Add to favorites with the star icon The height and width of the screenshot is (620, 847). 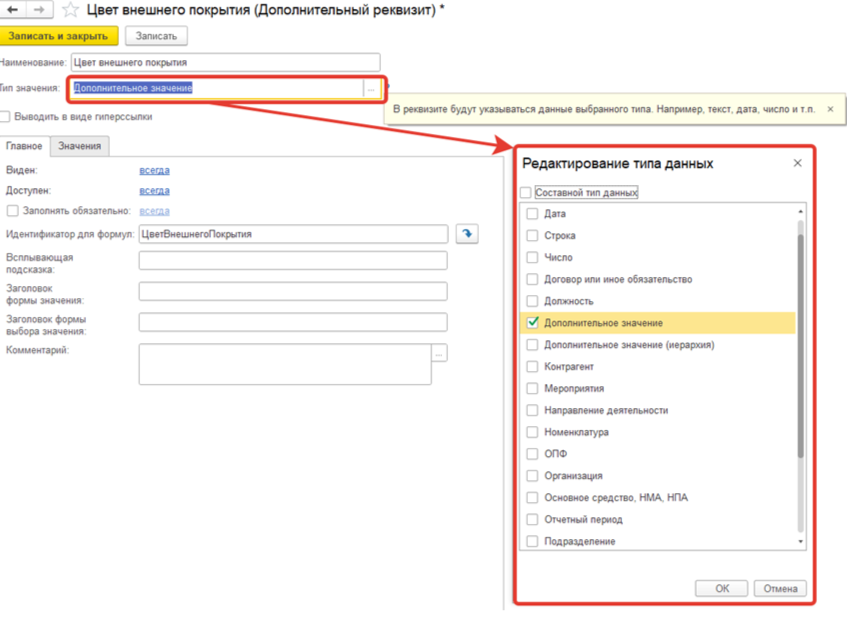click(x=70, y=10)
